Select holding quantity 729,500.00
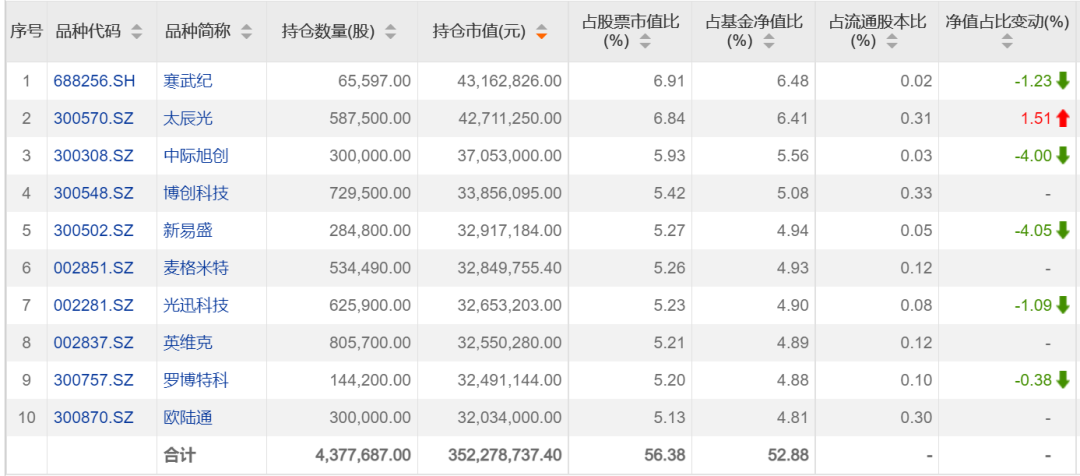1080x476 pixels. 370,194
